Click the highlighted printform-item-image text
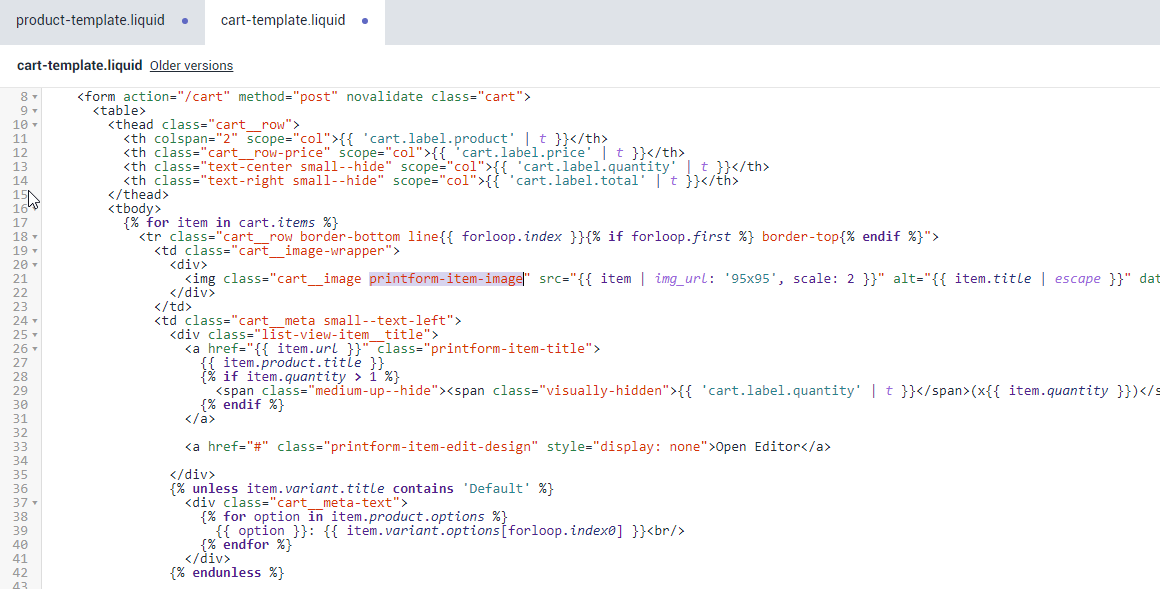 point(446,279)
